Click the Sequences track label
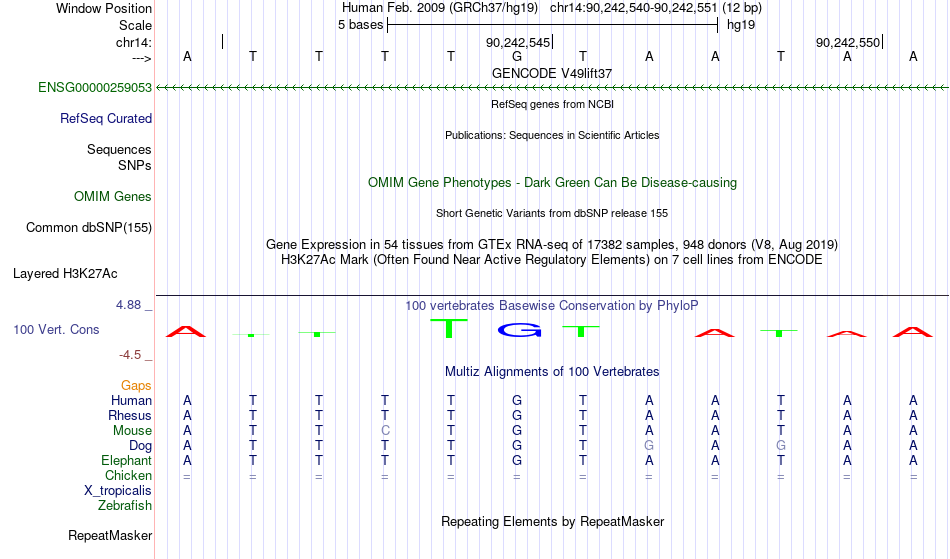The height and width of the screenshot is (559, 950). pyautogui.click(x=119, y=150)
